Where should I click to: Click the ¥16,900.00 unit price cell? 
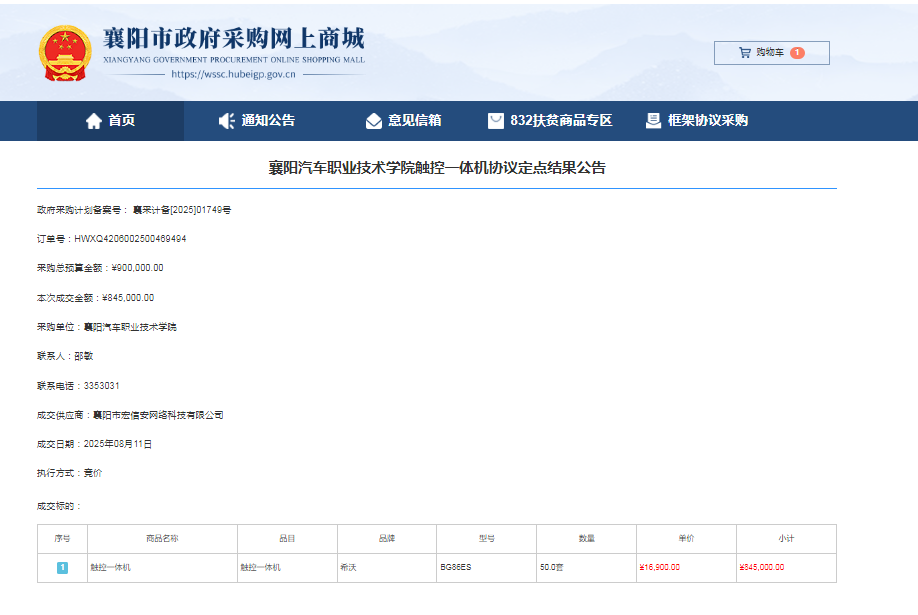[x=660, y=567]
